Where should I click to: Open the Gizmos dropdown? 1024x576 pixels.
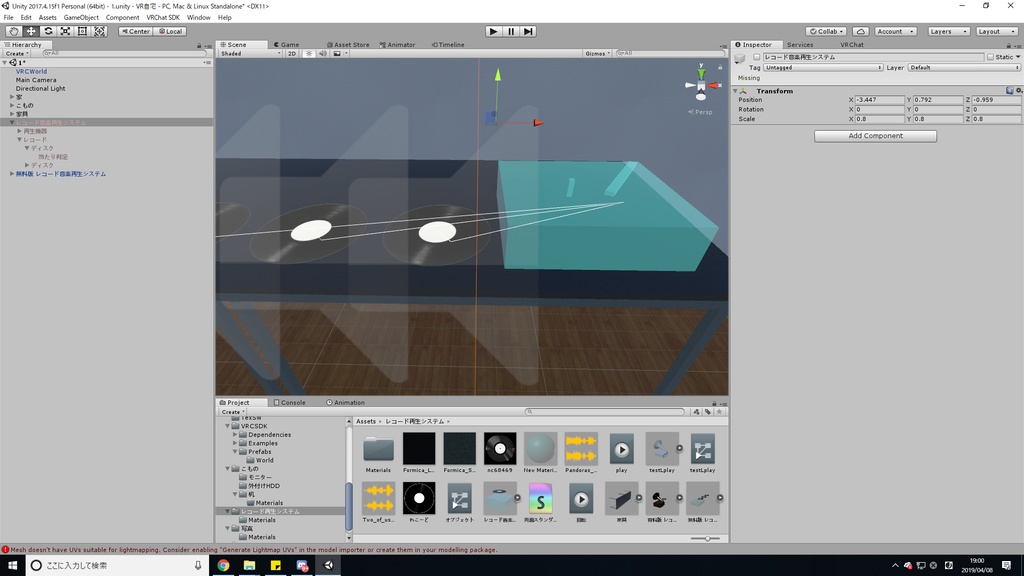[x=598, y=54]
